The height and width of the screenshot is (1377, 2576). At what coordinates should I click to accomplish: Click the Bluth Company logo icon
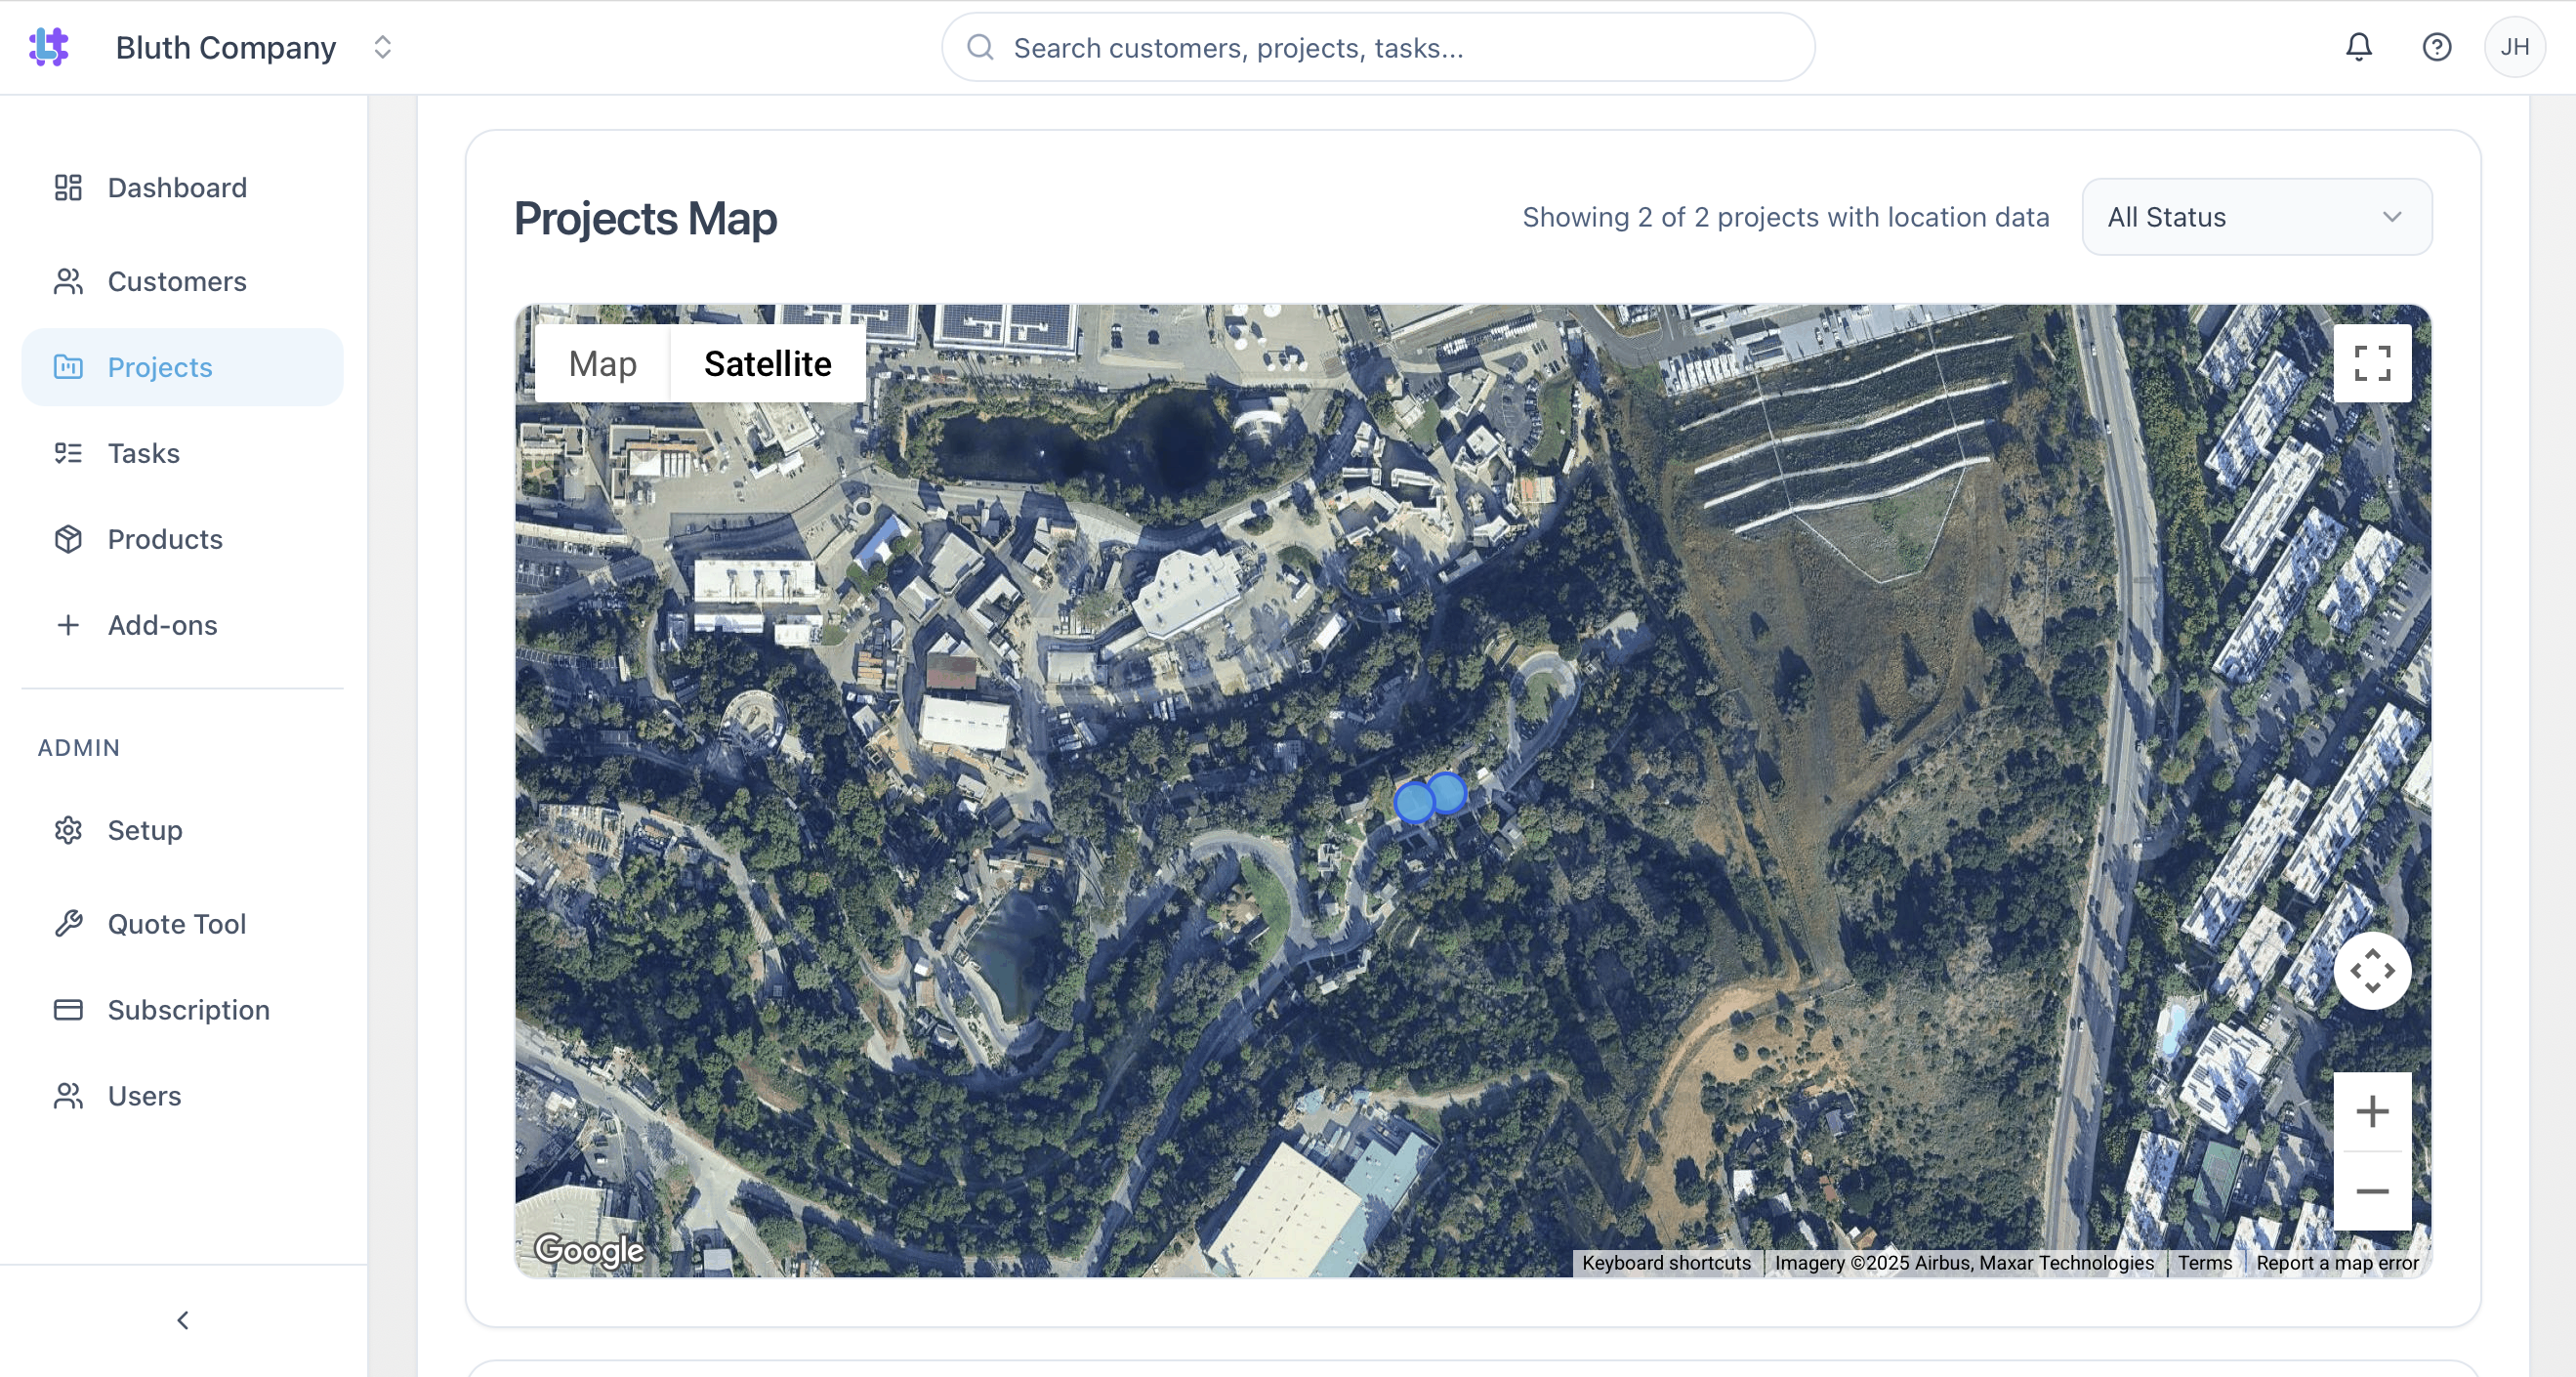[x=48, y=47]
